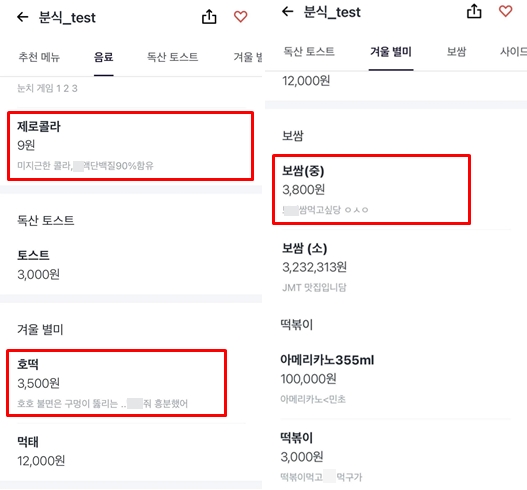The image size is (527, 490).
Task: Switch to the 보쌈 tab
Action: coord(456,51)
